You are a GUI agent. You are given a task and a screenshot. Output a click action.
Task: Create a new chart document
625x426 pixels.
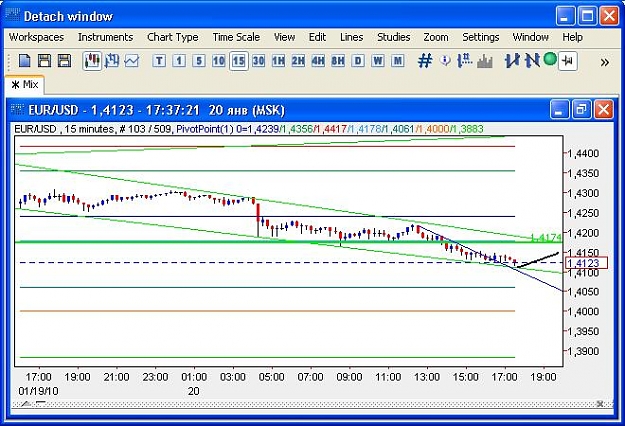point(25,61)
